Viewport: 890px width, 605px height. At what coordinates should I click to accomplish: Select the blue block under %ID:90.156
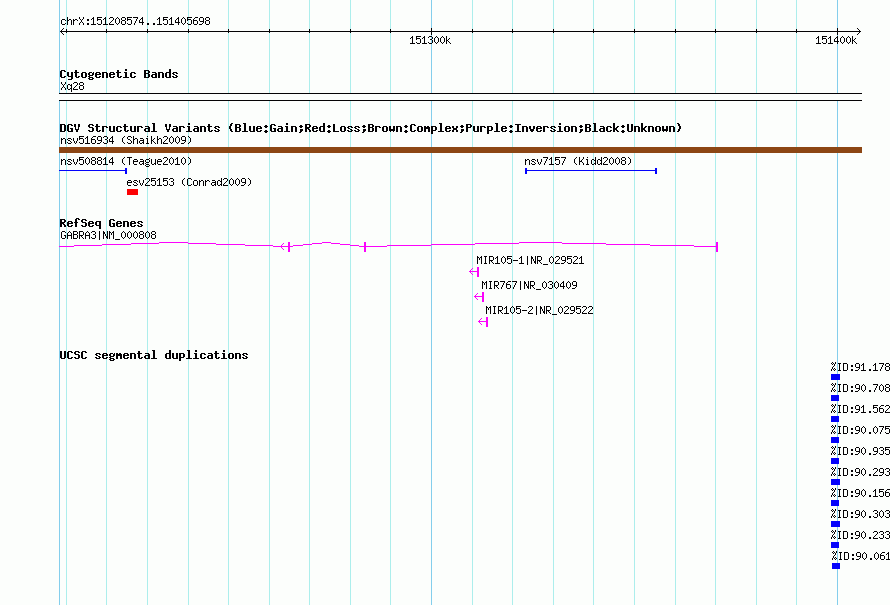(834, 503)
